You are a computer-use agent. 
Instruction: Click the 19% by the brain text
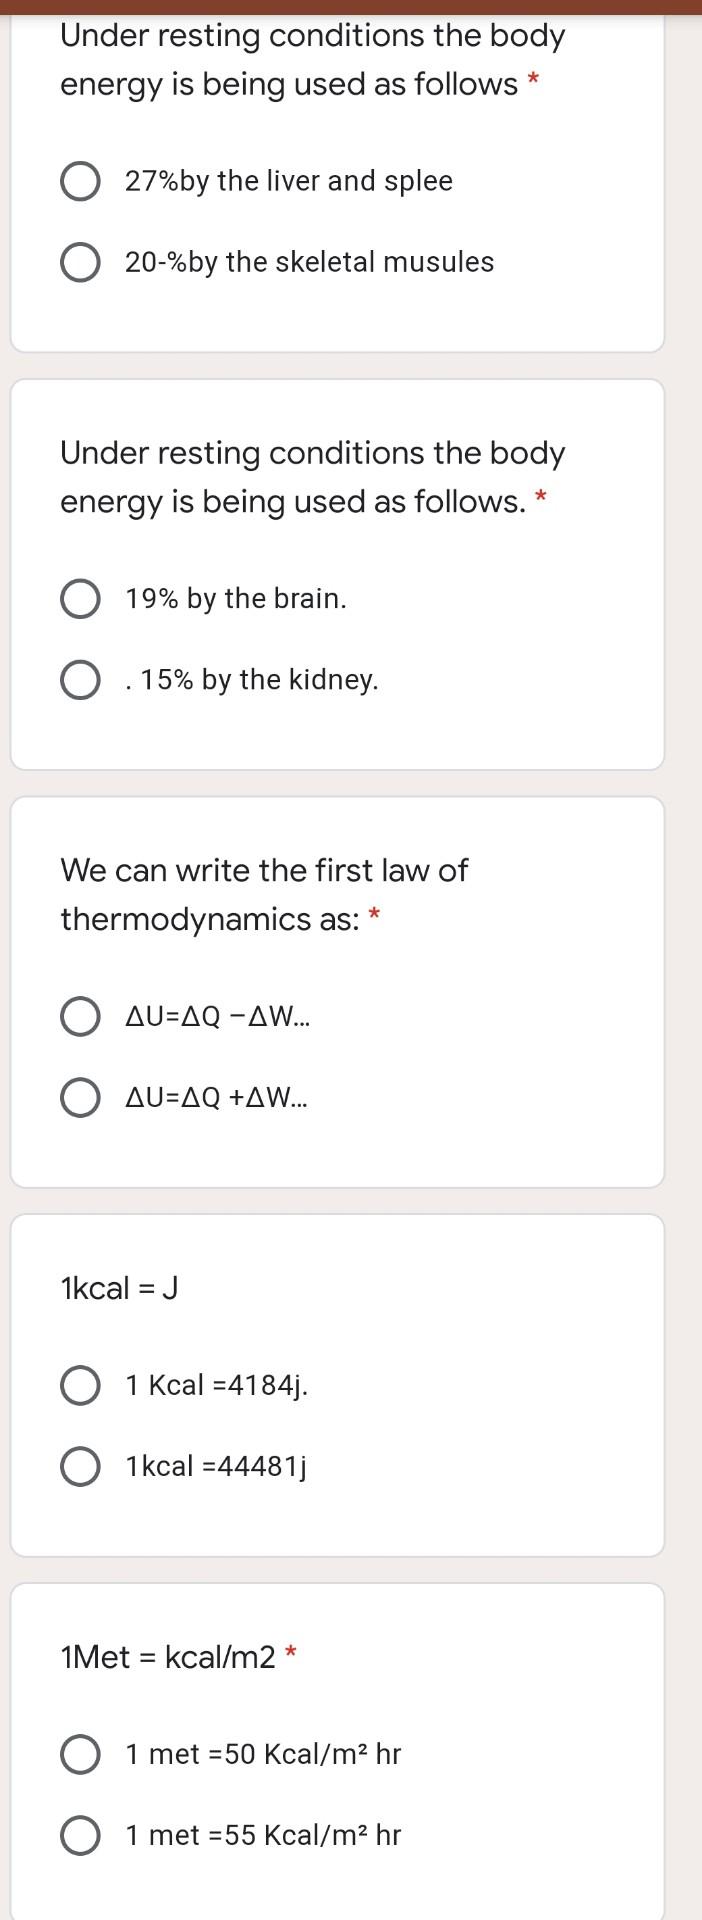tap(236, 599)
